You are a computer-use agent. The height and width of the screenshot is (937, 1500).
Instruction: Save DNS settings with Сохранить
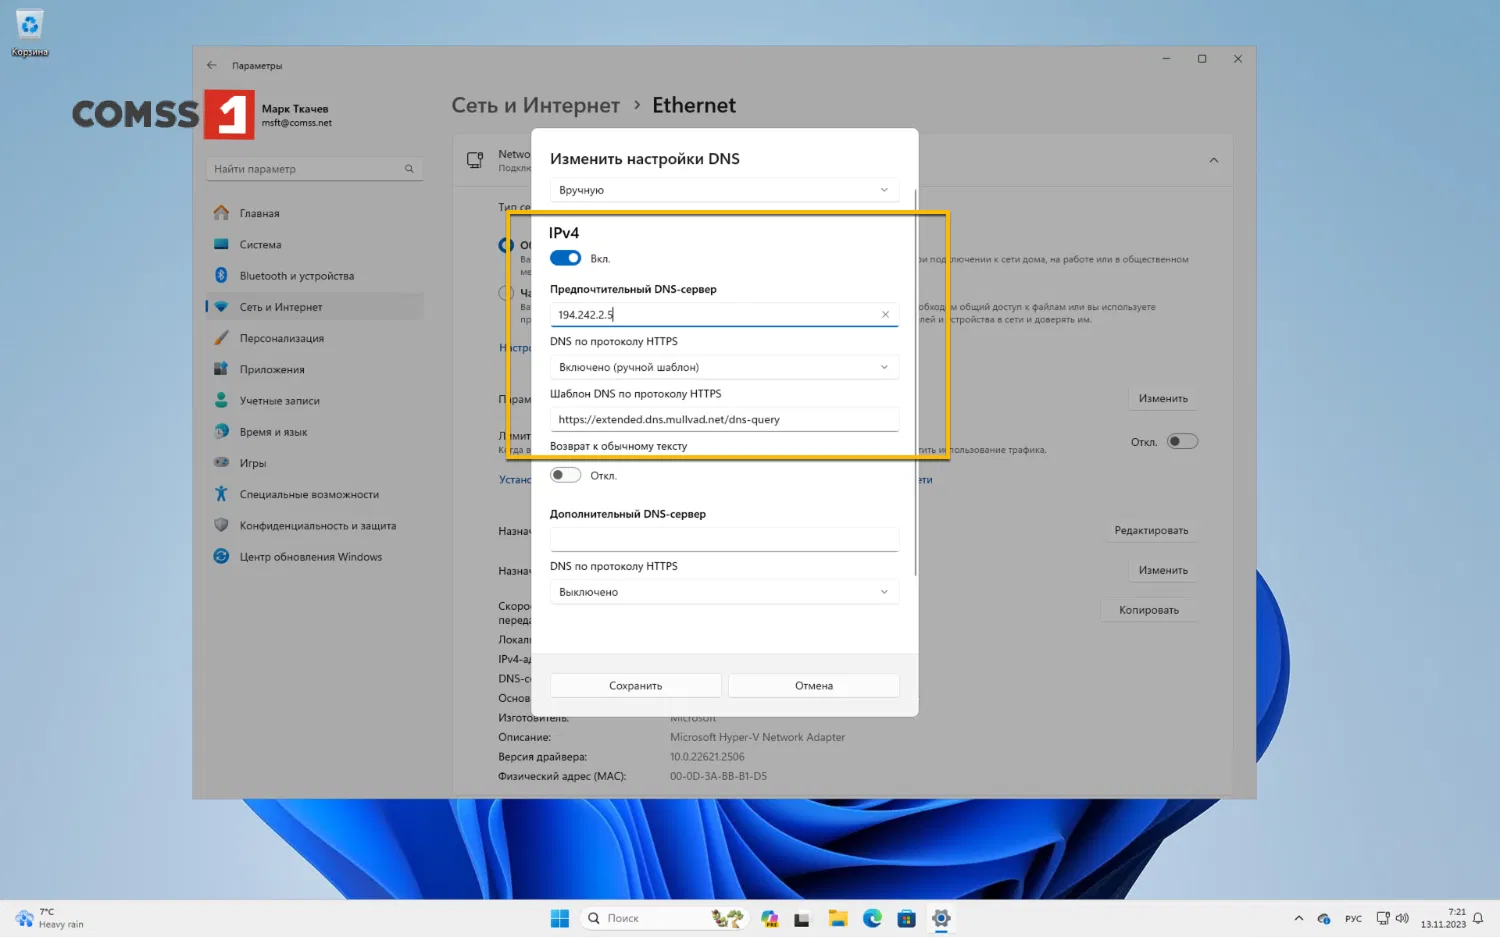click(636, 685)
